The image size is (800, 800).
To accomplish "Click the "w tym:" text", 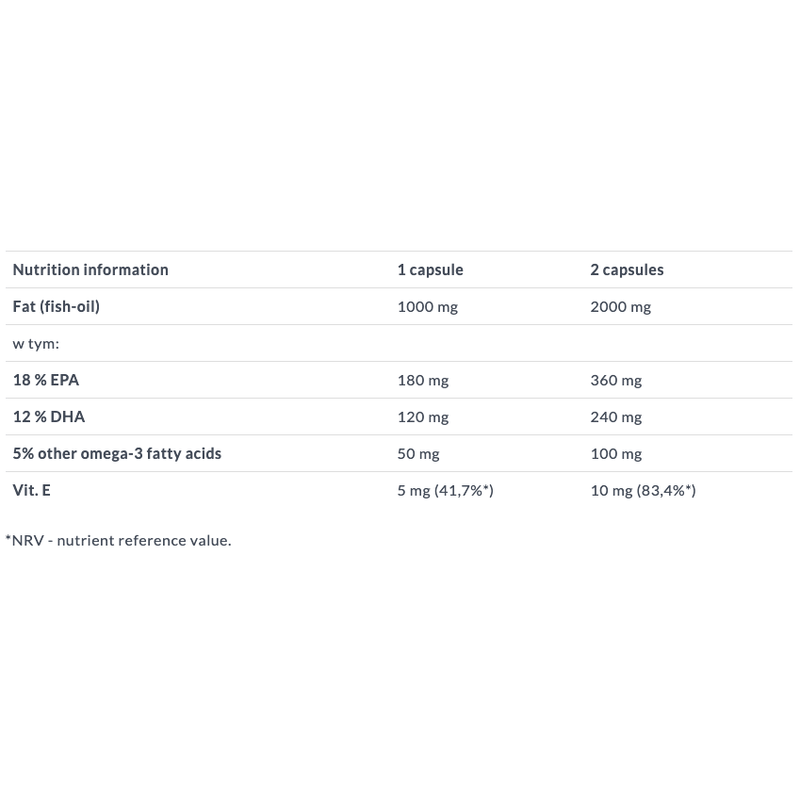I will pyautogui.click(x=35, y=344).
